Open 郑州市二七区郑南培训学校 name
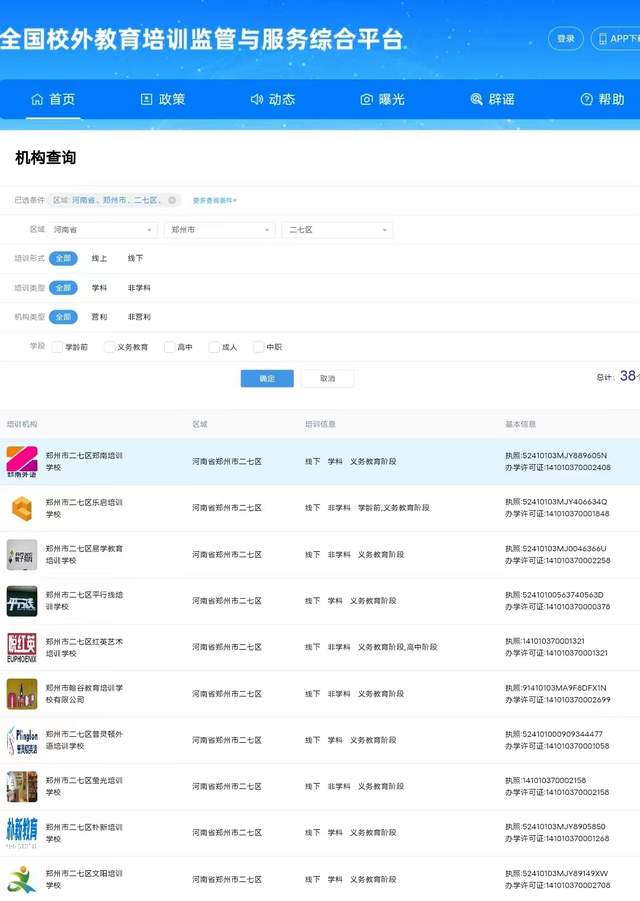The image size is (640, 901). tap(84, 461)
